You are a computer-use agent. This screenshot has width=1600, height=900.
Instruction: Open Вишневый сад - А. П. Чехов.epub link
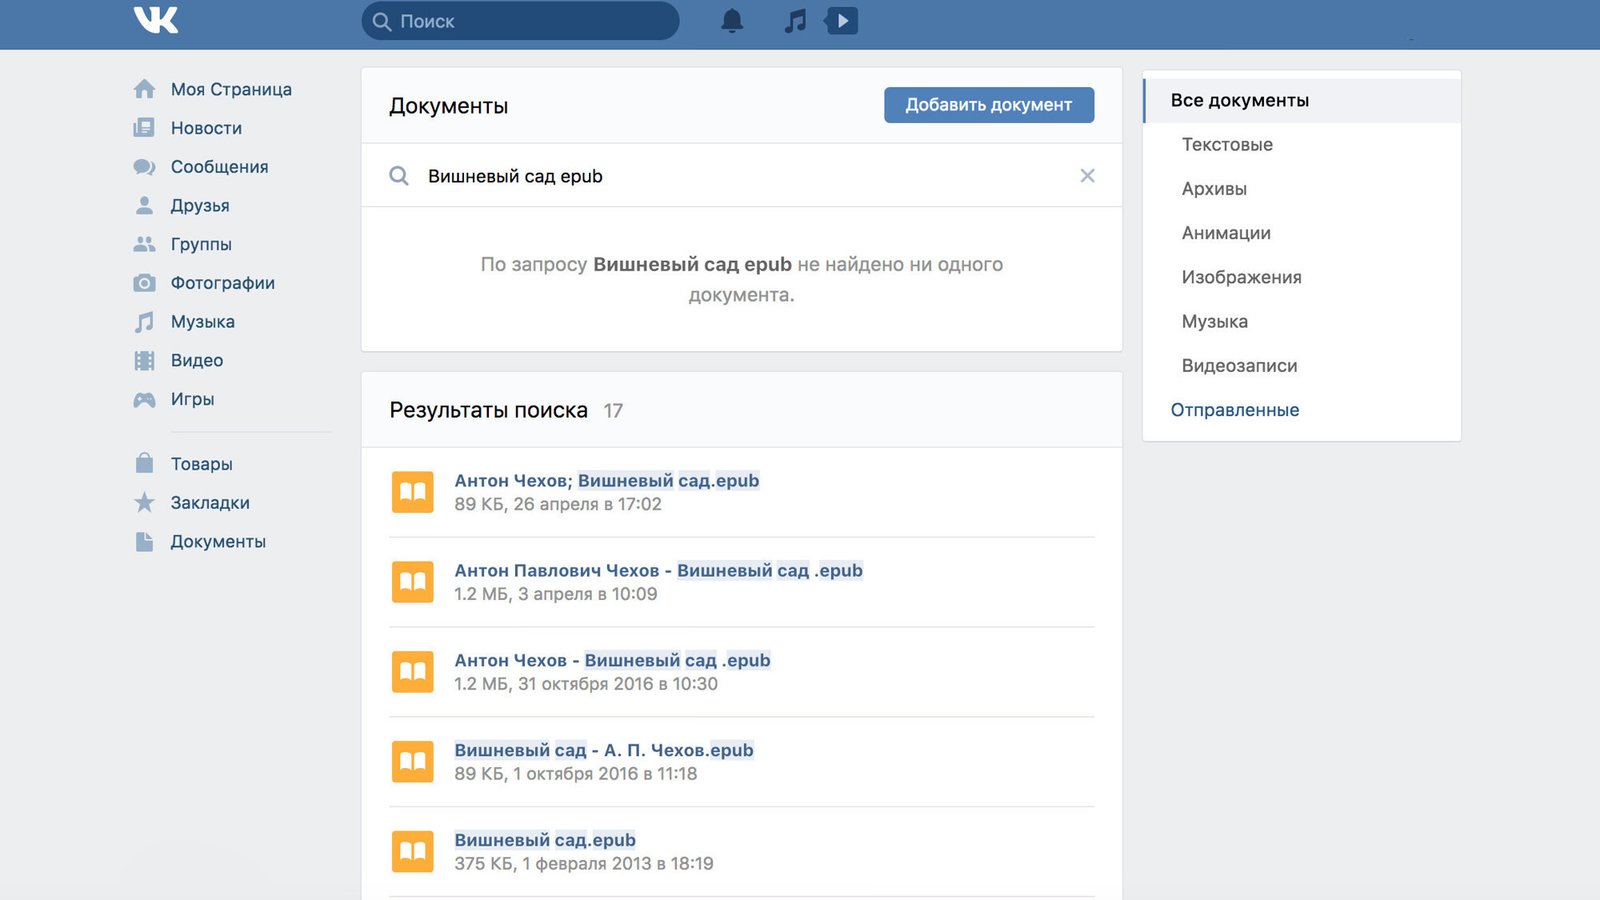click(x=604, y=750)
